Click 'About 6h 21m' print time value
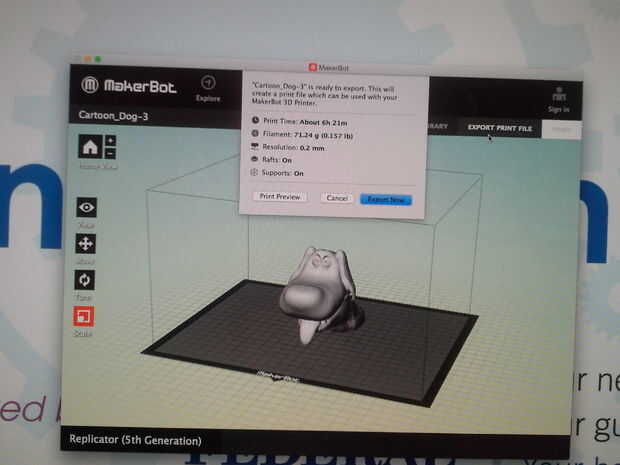This screenshot has width=620, height=465. click(x=323, y=123)
